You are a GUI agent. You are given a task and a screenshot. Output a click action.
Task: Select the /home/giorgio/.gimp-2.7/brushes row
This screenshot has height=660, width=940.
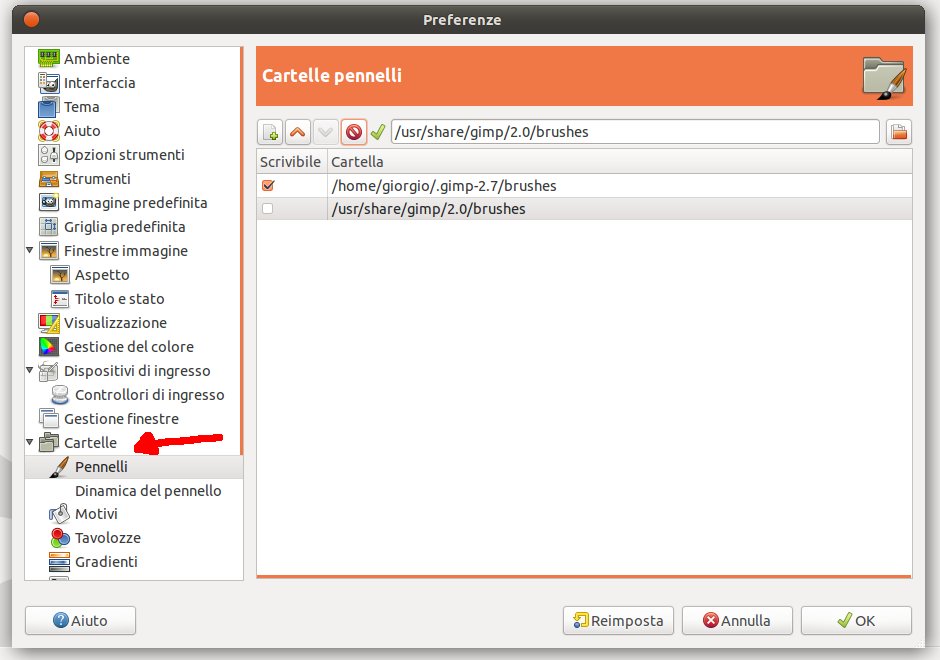(x=585, y=185)
